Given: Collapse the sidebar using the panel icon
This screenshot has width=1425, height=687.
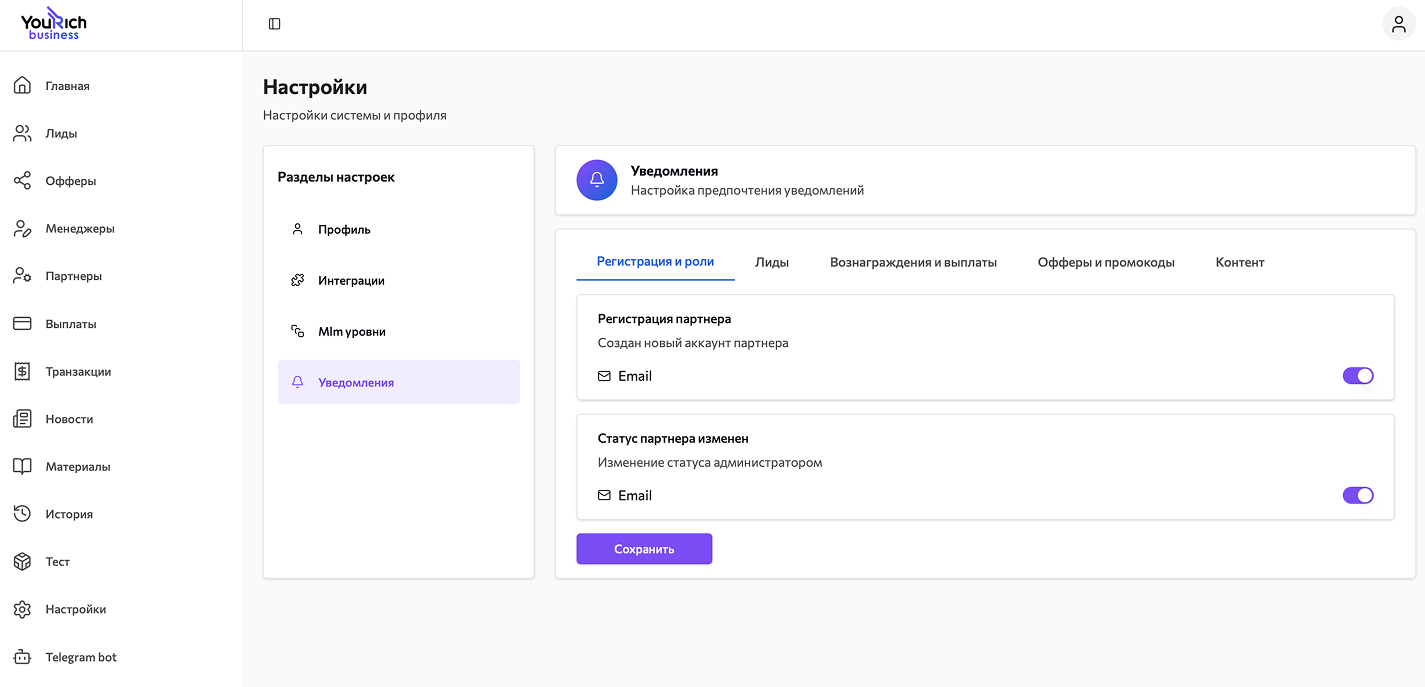Looking at the screenshot, I should [x=274, y=23].
